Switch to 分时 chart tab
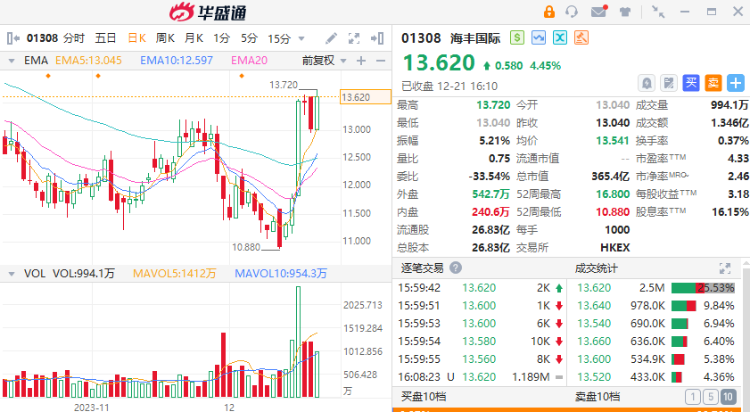Image resolution: width=750 pixels, height=412 pixels. coord(74,38)
